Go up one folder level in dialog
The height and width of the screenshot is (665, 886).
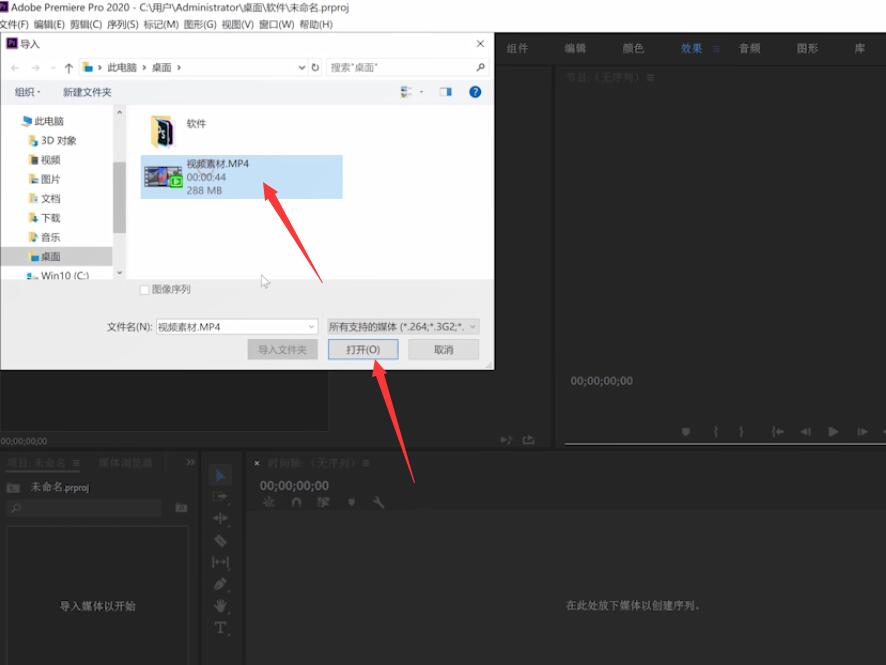[x=69, y=68]
